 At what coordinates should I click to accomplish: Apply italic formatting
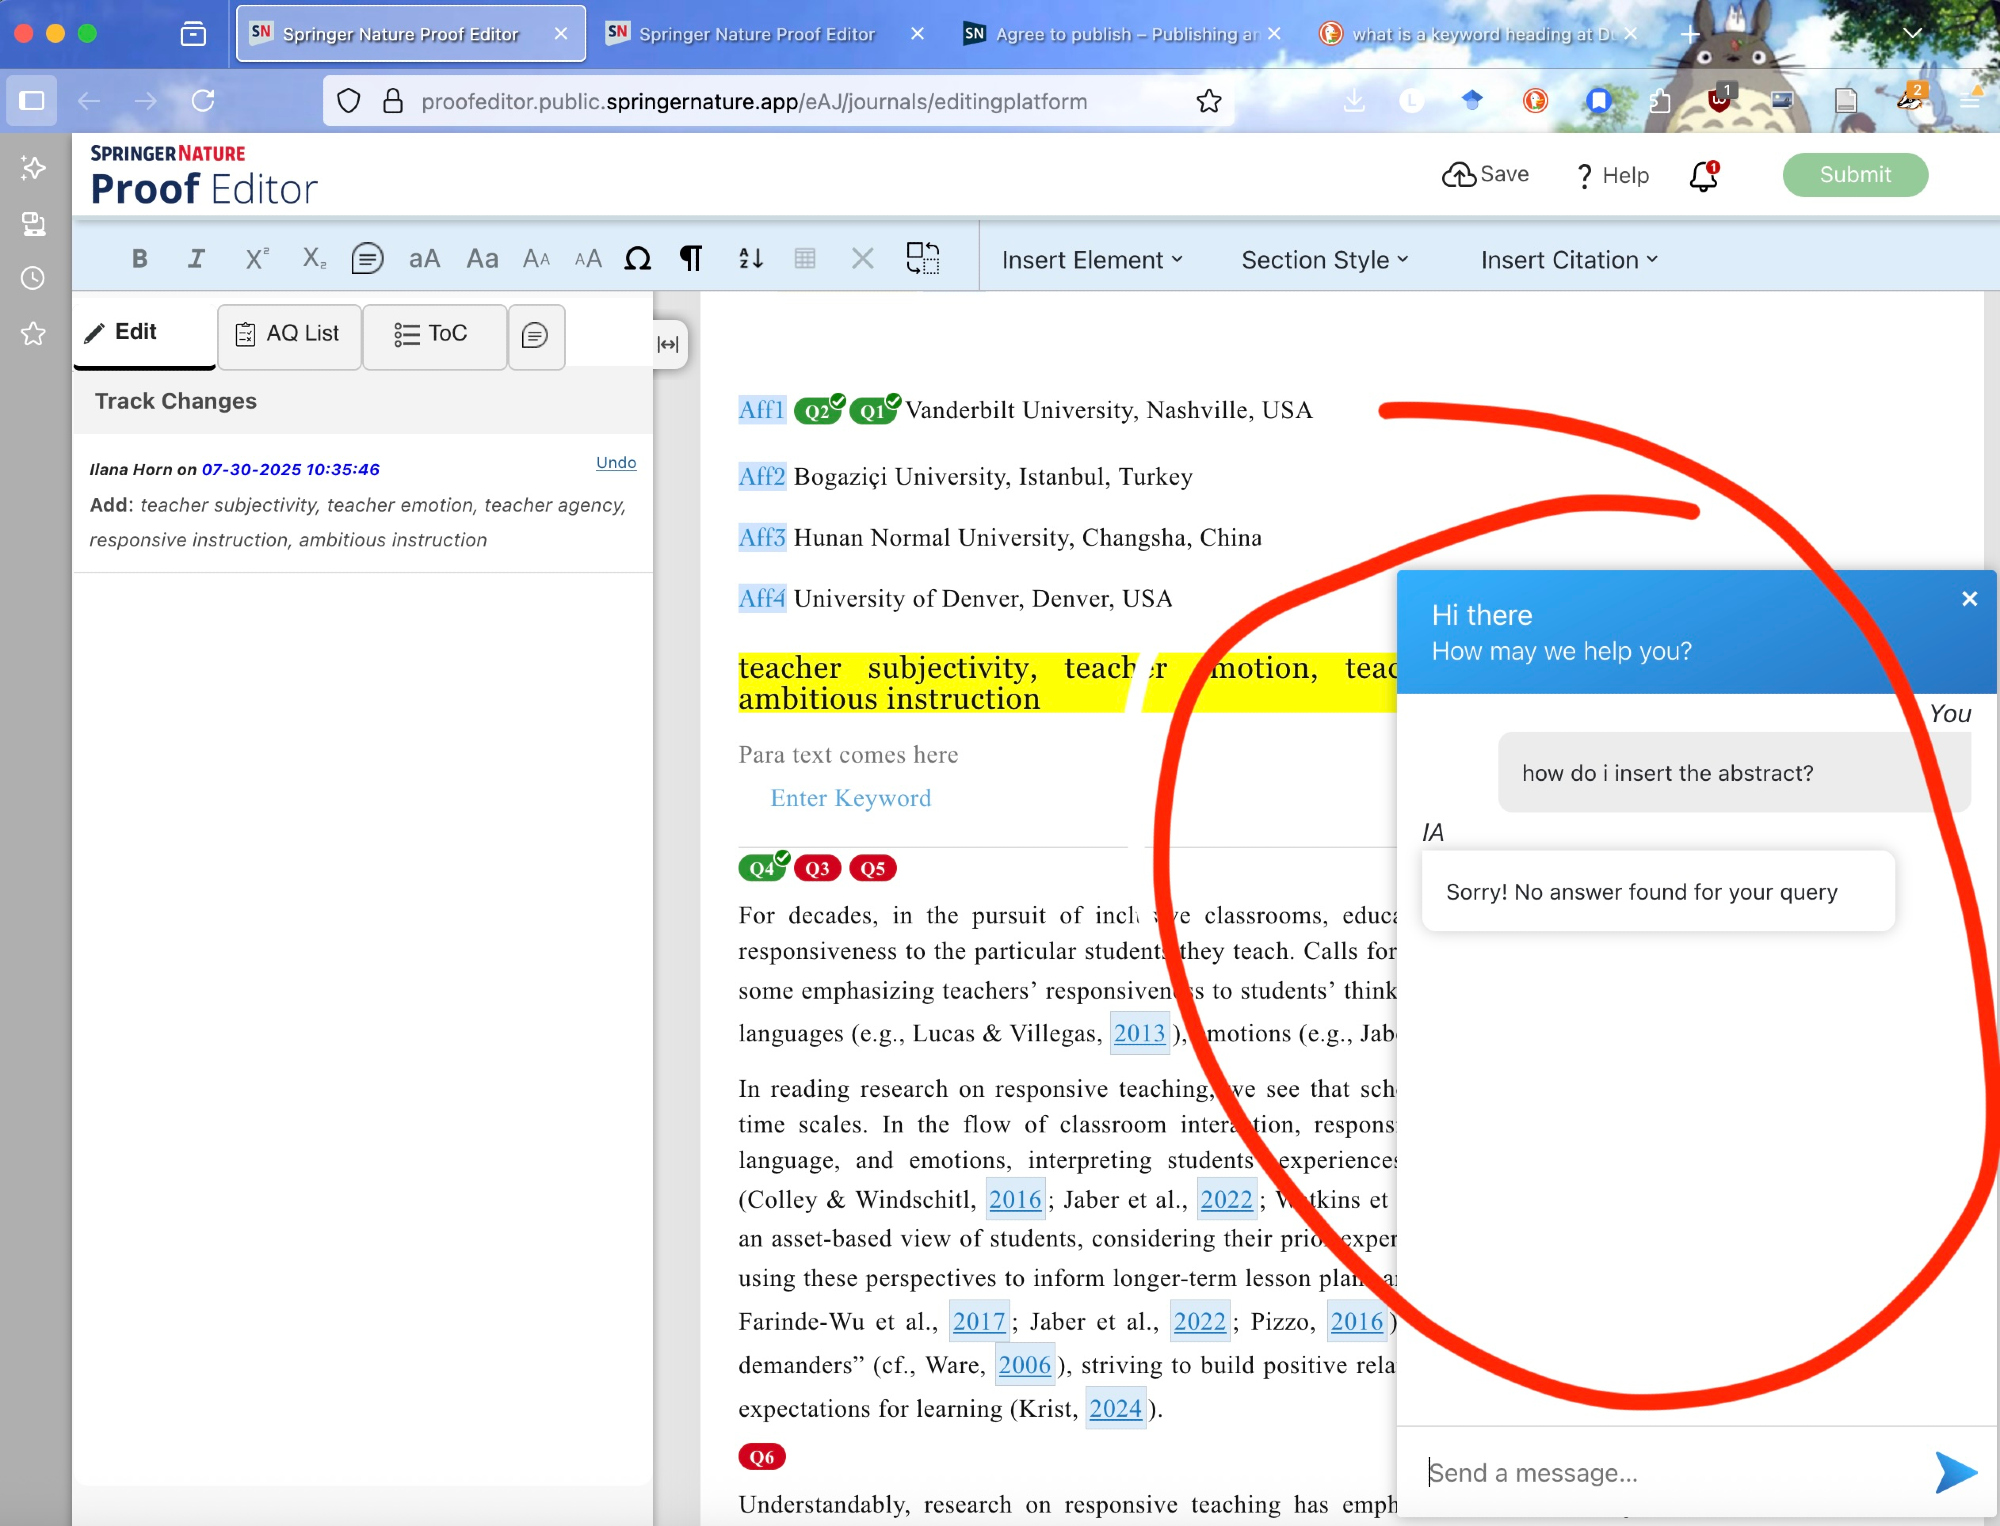(x=196, y=259)
